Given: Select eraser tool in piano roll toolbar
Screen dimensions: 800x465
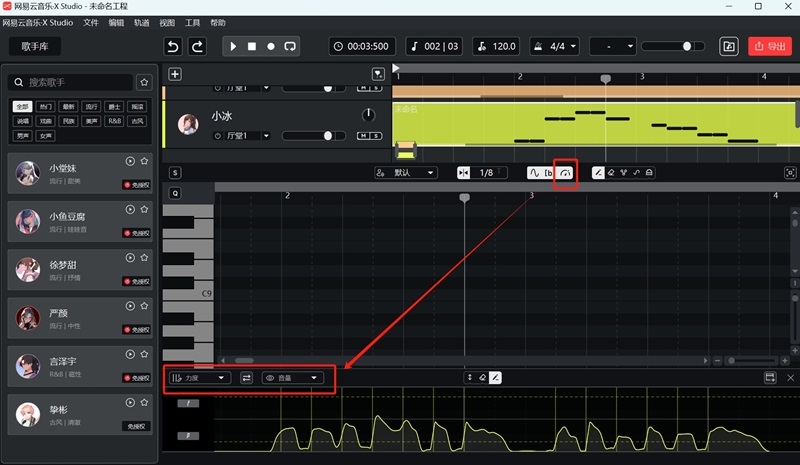Looking at the screenshot, I should click(x=611, y=173).
